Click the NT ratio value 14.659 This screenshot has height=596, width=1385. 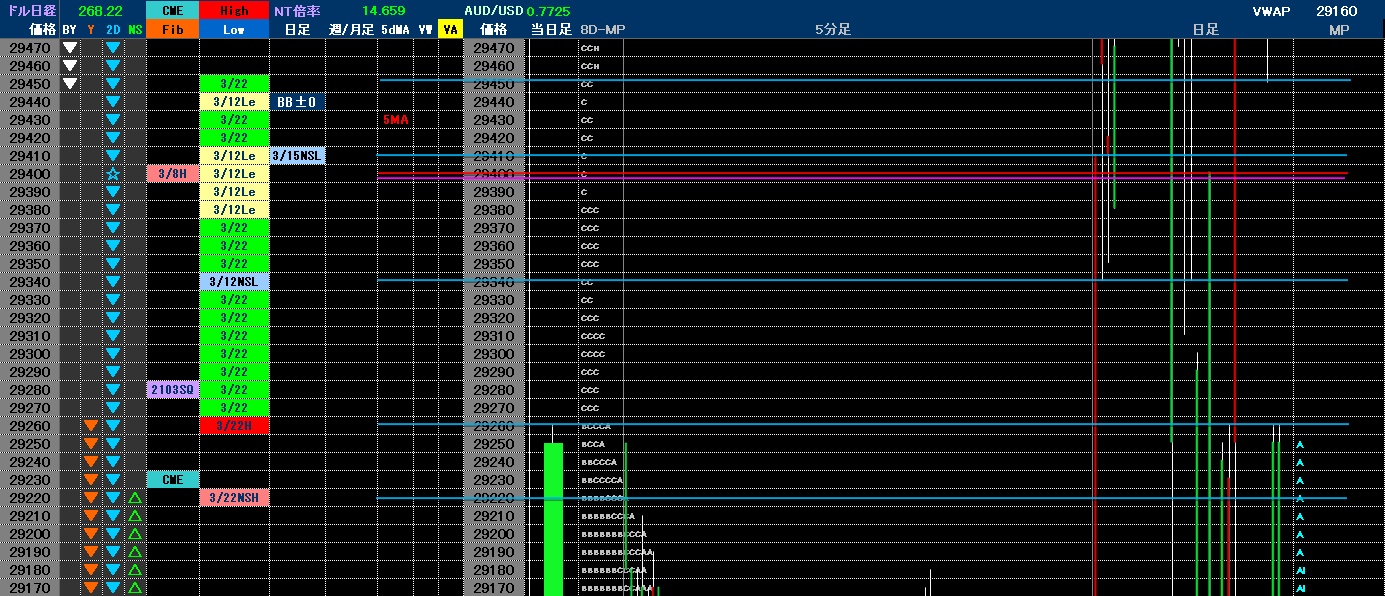(384, 11)
